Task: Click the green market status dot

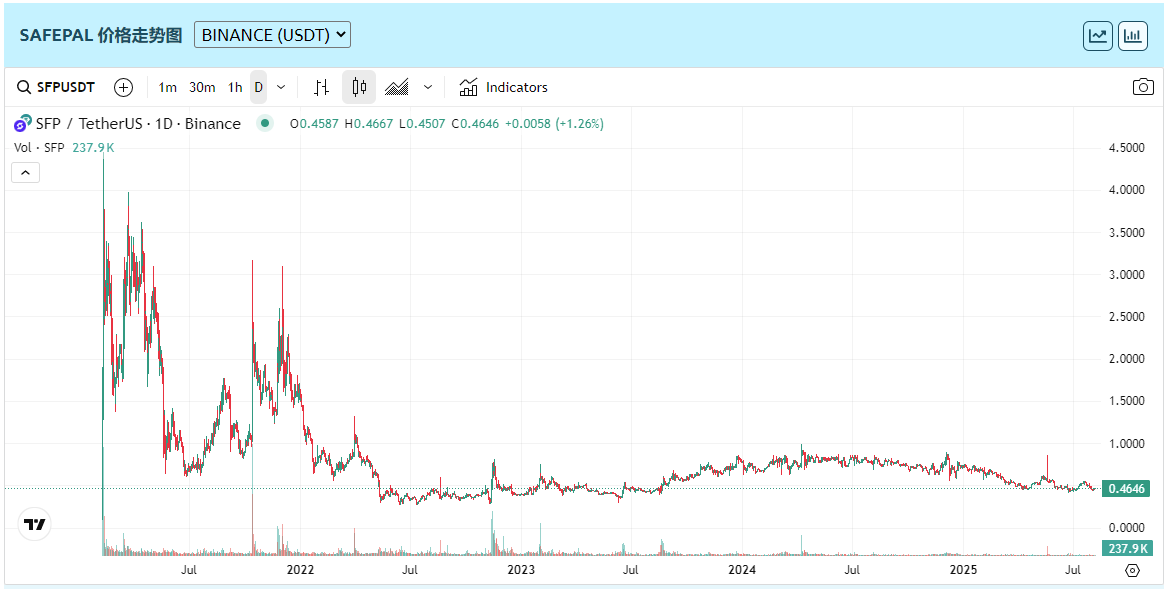Action: click(265, 124)
